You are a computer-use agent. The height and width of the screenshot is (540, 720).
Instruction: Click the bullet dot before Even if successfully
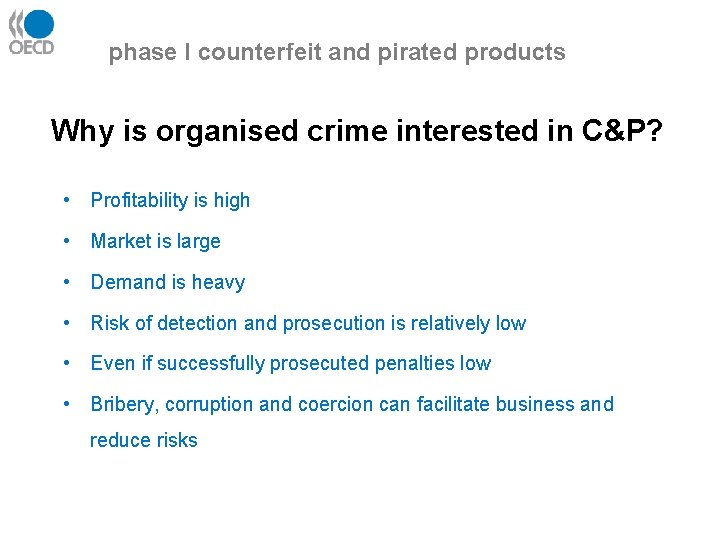point(67,363)
